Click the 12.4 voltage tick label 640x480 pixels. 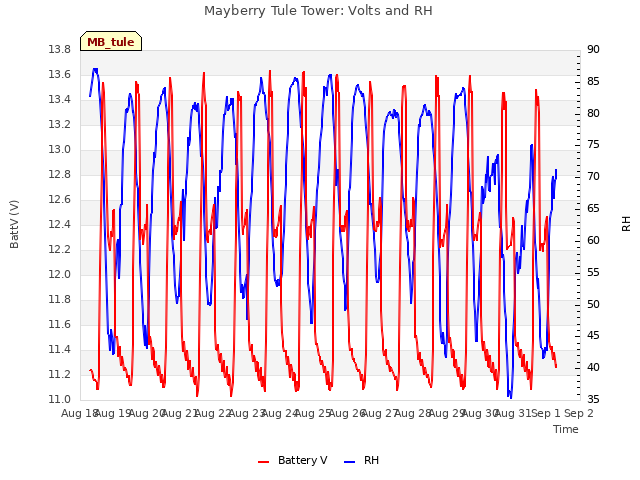(60, 224)
